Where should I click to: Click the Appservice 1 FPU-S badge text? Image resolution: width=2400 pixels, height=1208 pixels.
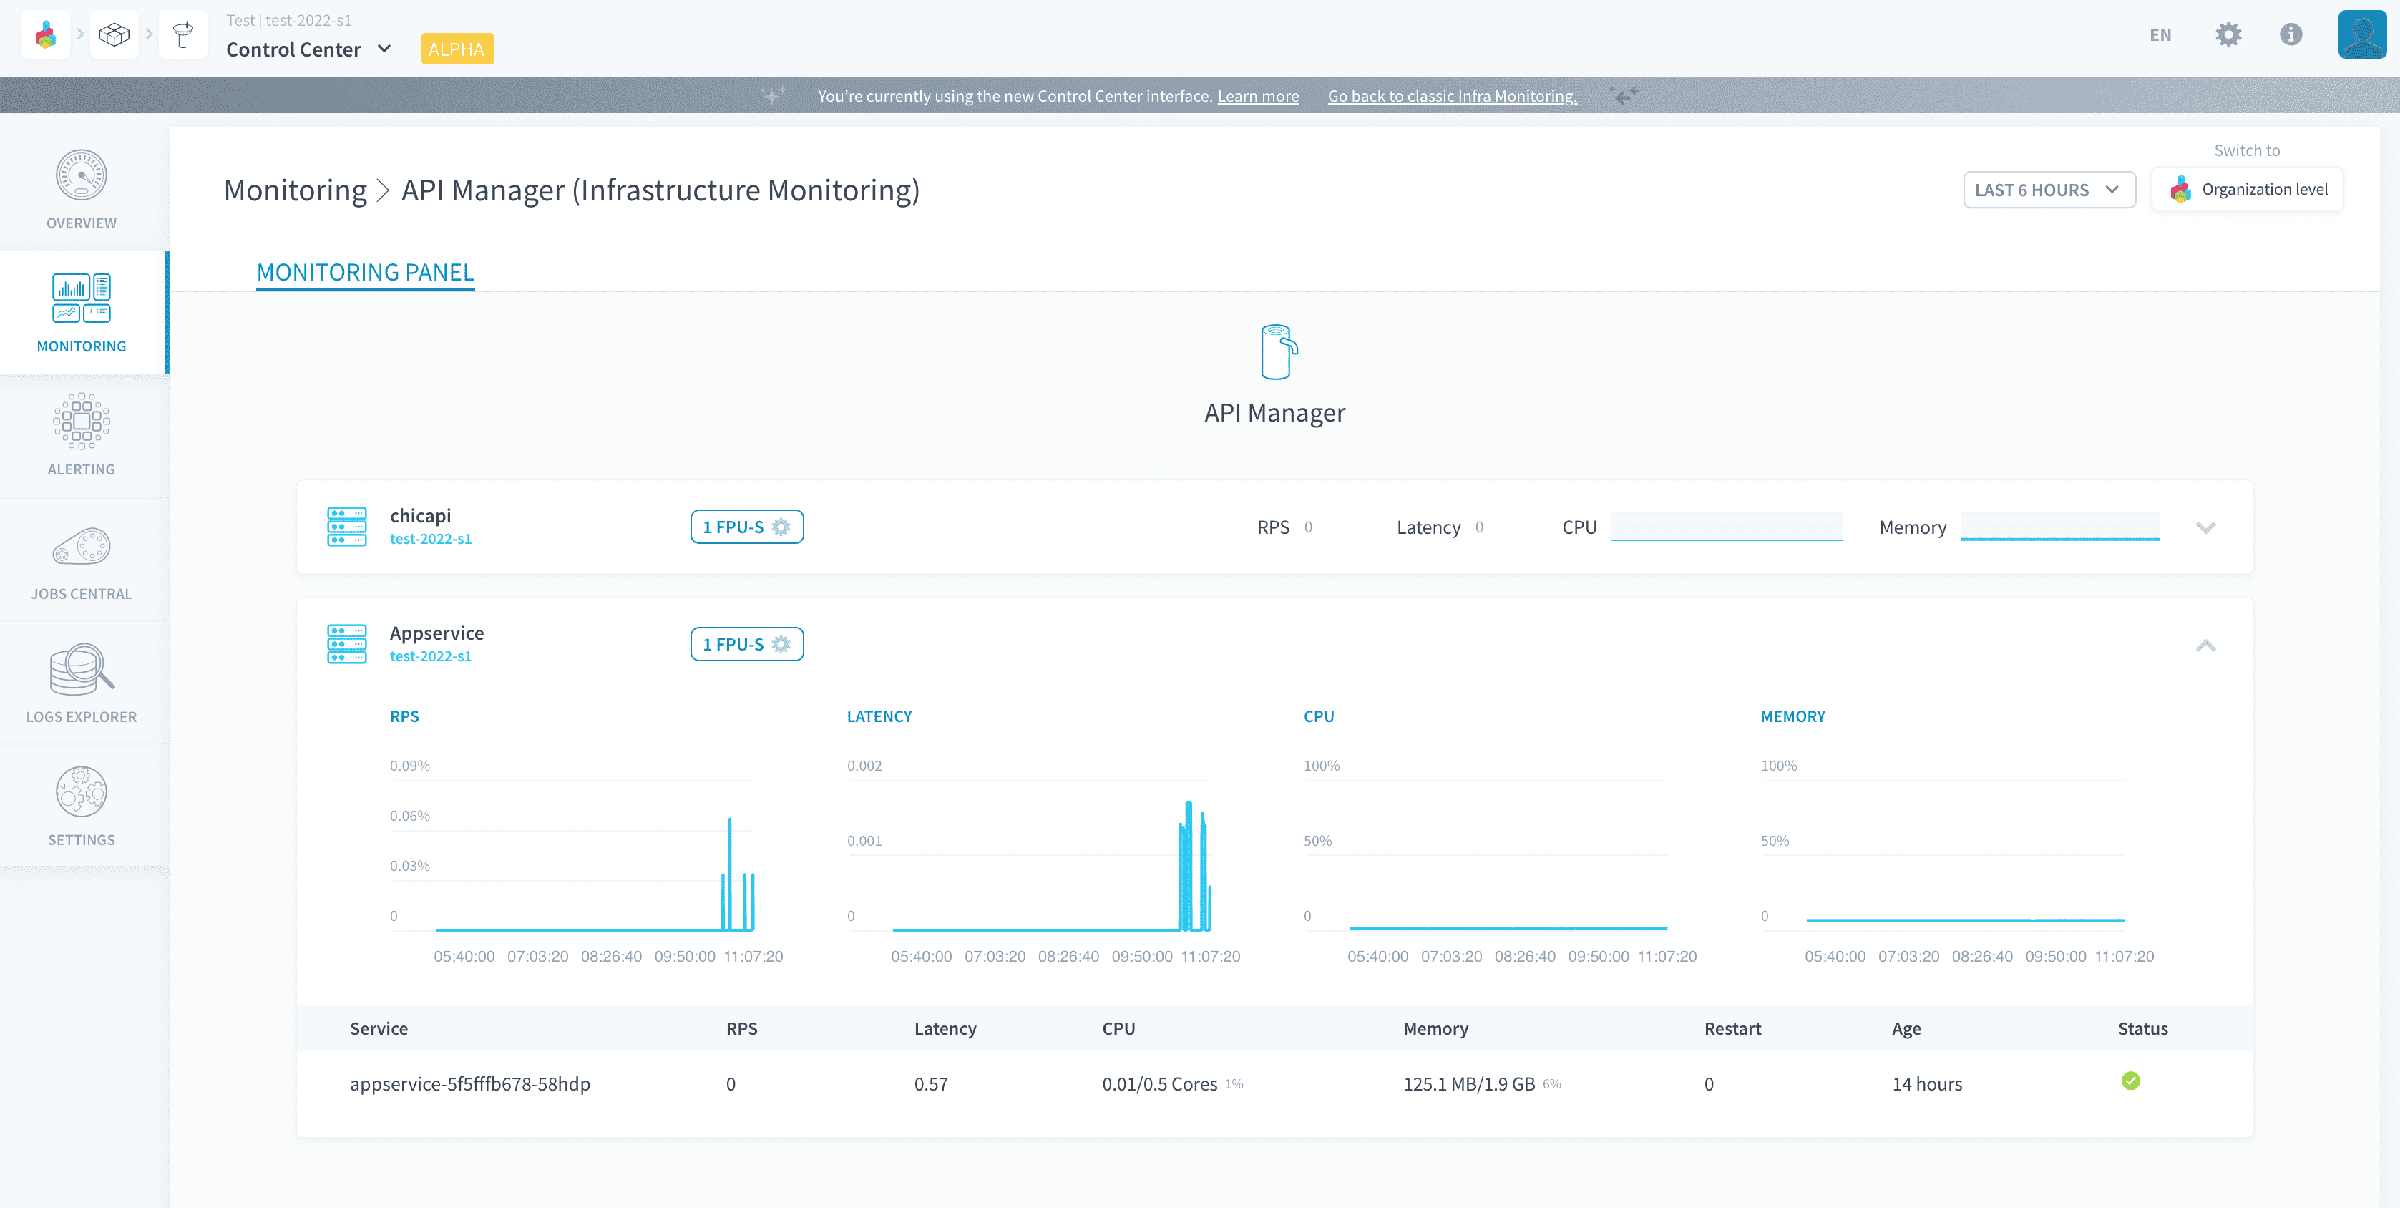(733, 644)
